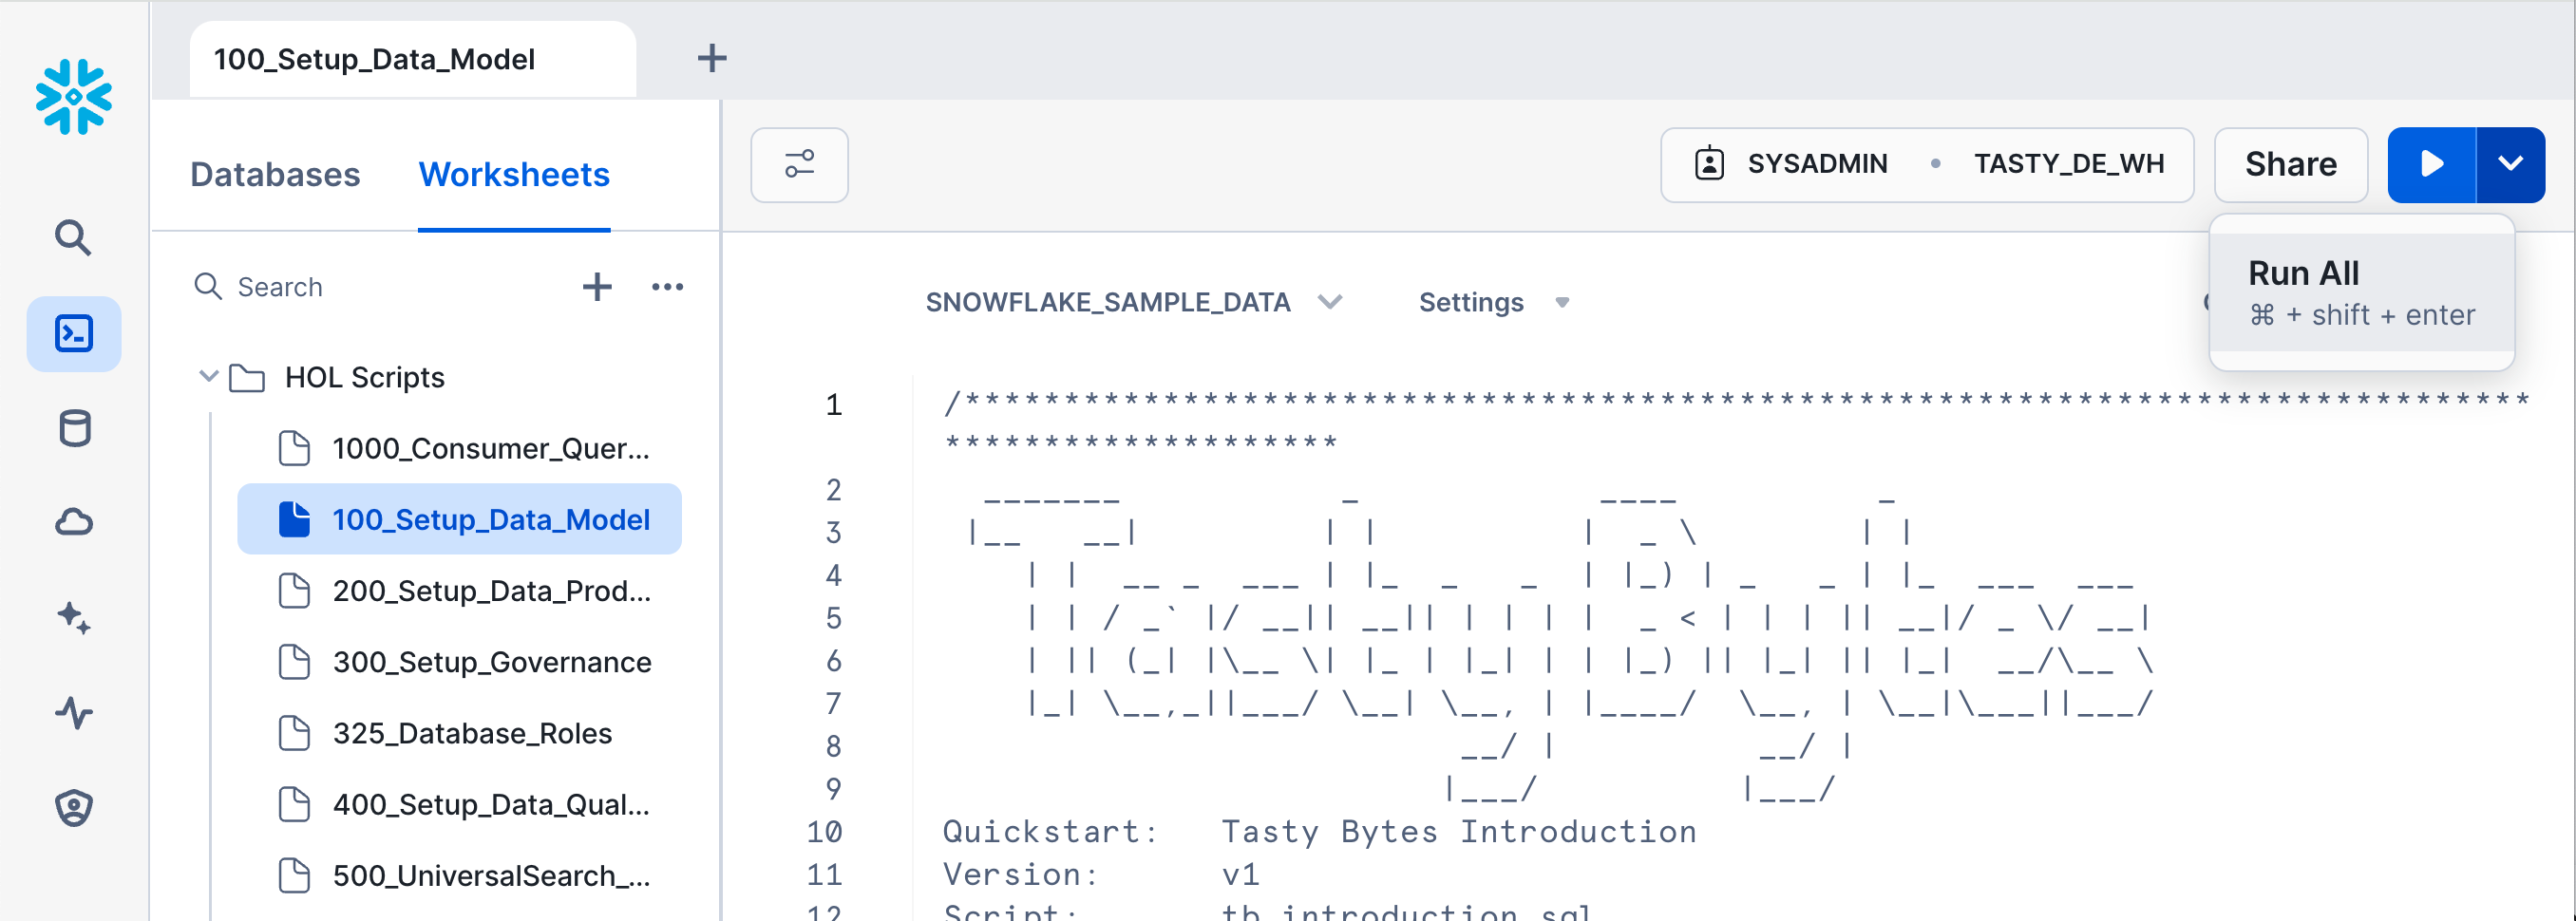
Task: Open search from the left sidebar
Action: (73, 238)
